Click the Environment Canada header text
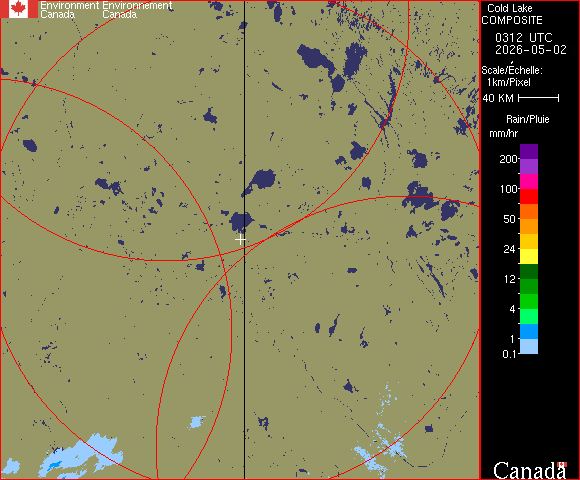Viewport: 580px width, 480px height. coord(106,10)
